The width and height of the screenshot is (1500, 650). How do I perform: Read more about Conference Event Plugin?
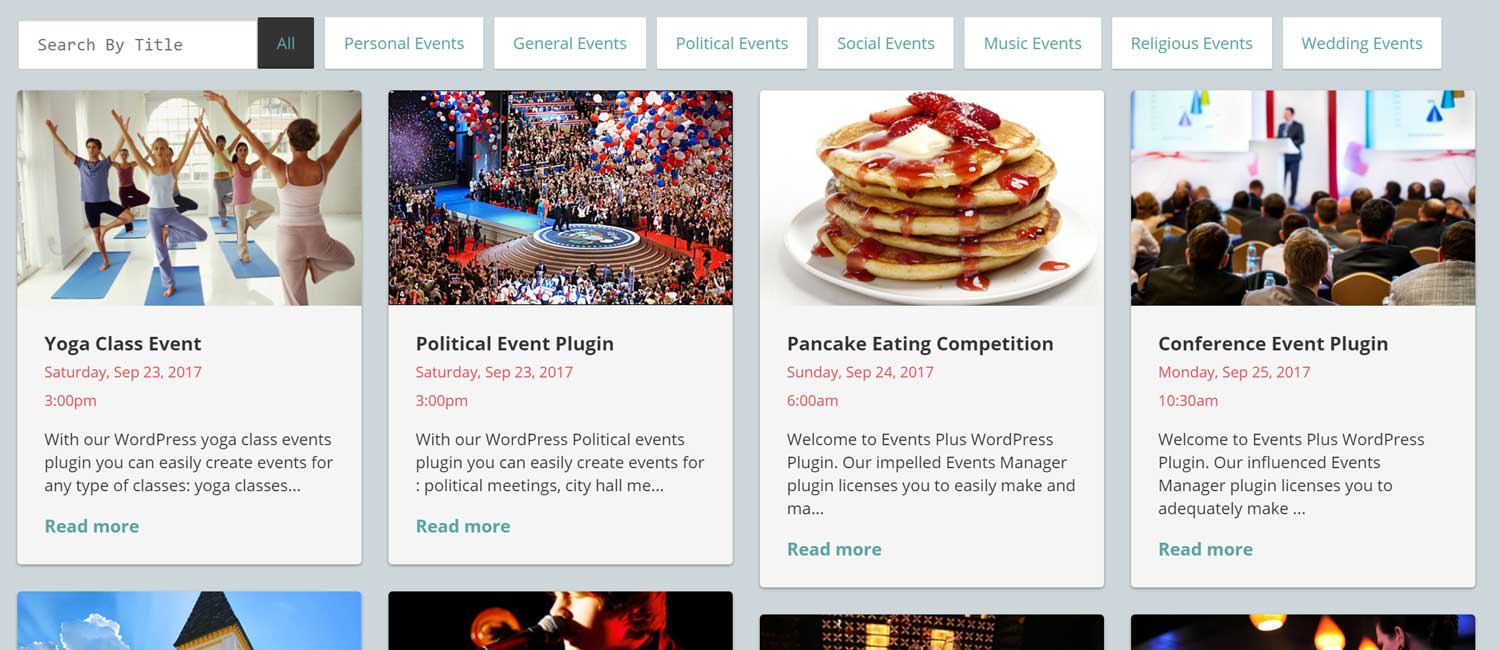point(1205,550)
